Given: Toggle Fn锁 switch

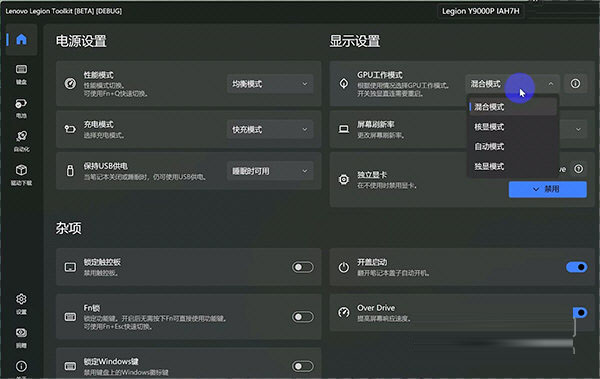Looking at the screenshot, I should 303,317.
